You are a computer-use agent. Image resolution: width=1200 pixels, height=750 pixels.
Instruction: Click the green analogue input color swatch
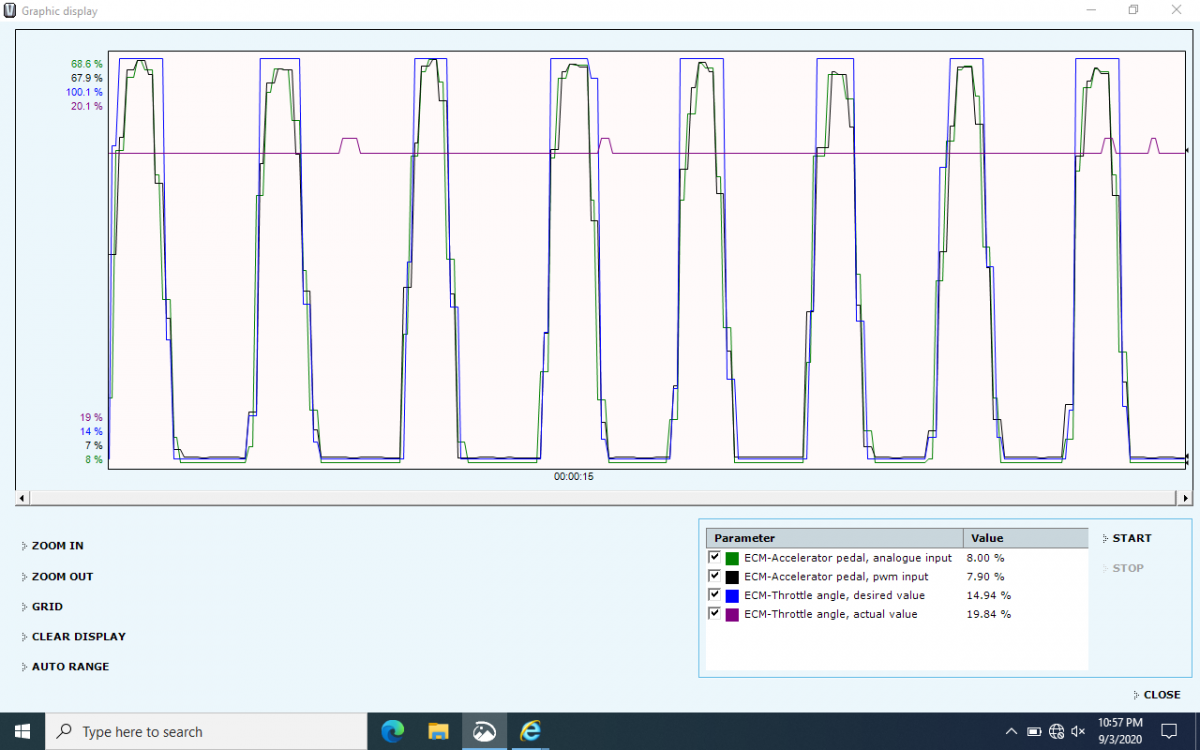coord(732,558)
